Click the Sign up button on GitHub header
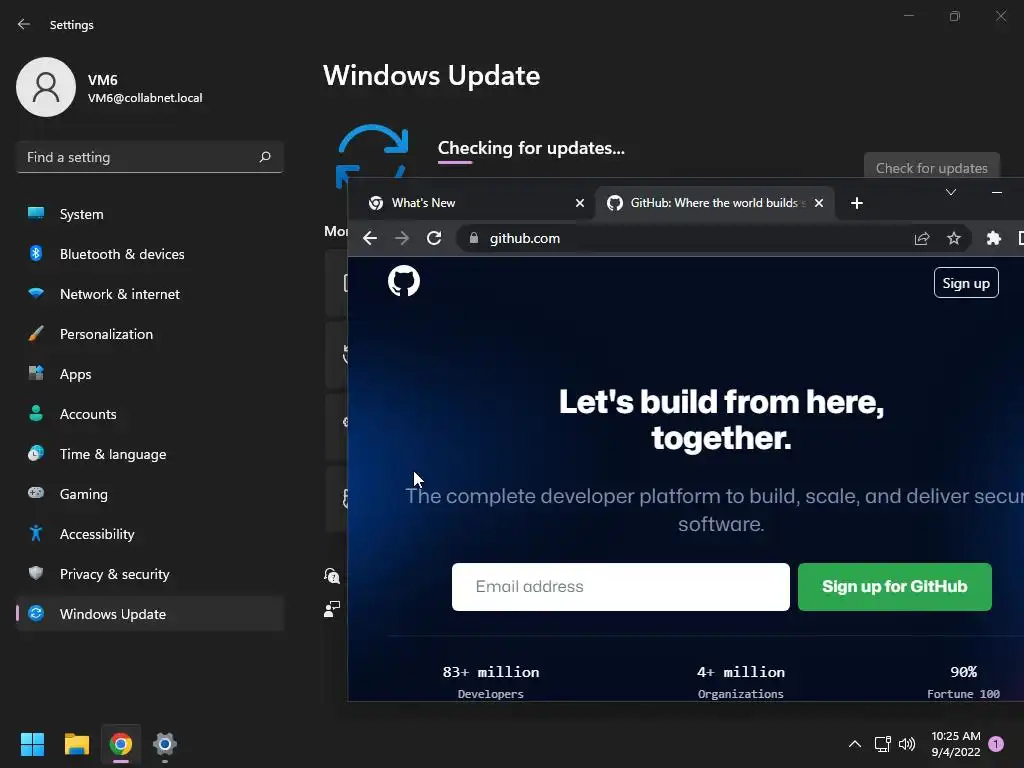This screenshot has width=1024, height=768. [x=966, y=283]
